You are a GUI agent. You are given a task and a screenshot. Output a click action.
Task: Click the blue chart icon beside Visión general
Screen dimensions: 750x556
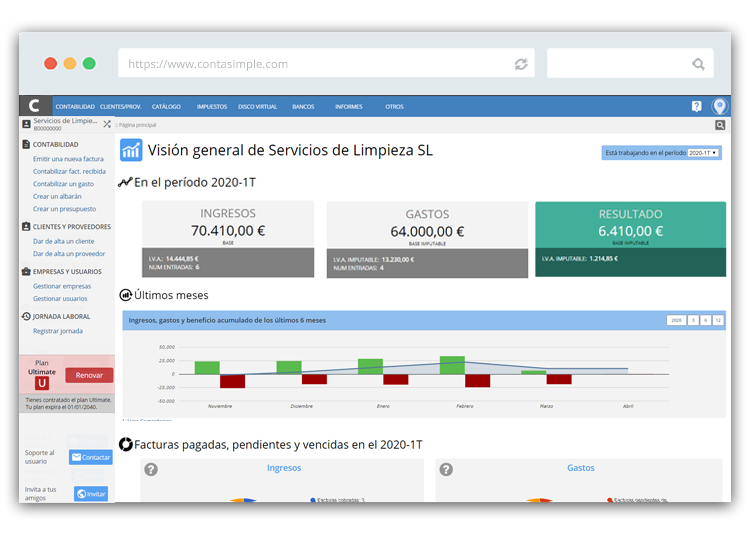coord(131,150)
